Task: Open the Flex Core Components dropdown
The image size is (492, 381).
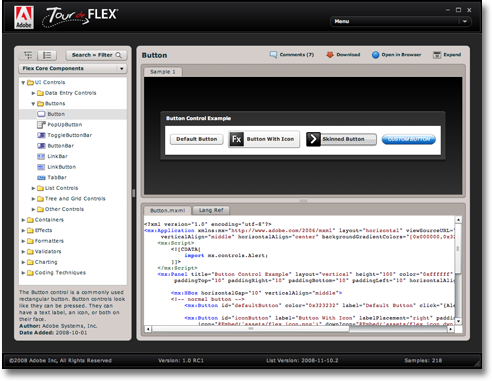Action: (x=73, y=68)
